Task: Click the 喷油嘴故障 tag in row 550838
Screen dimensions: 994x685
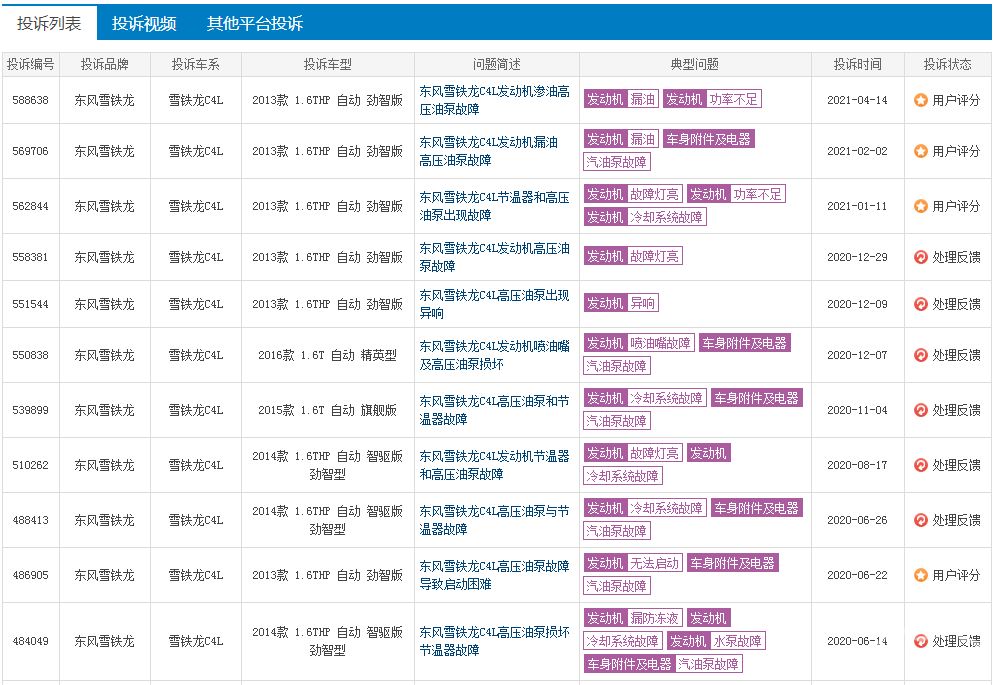Action: pos(660,343)
